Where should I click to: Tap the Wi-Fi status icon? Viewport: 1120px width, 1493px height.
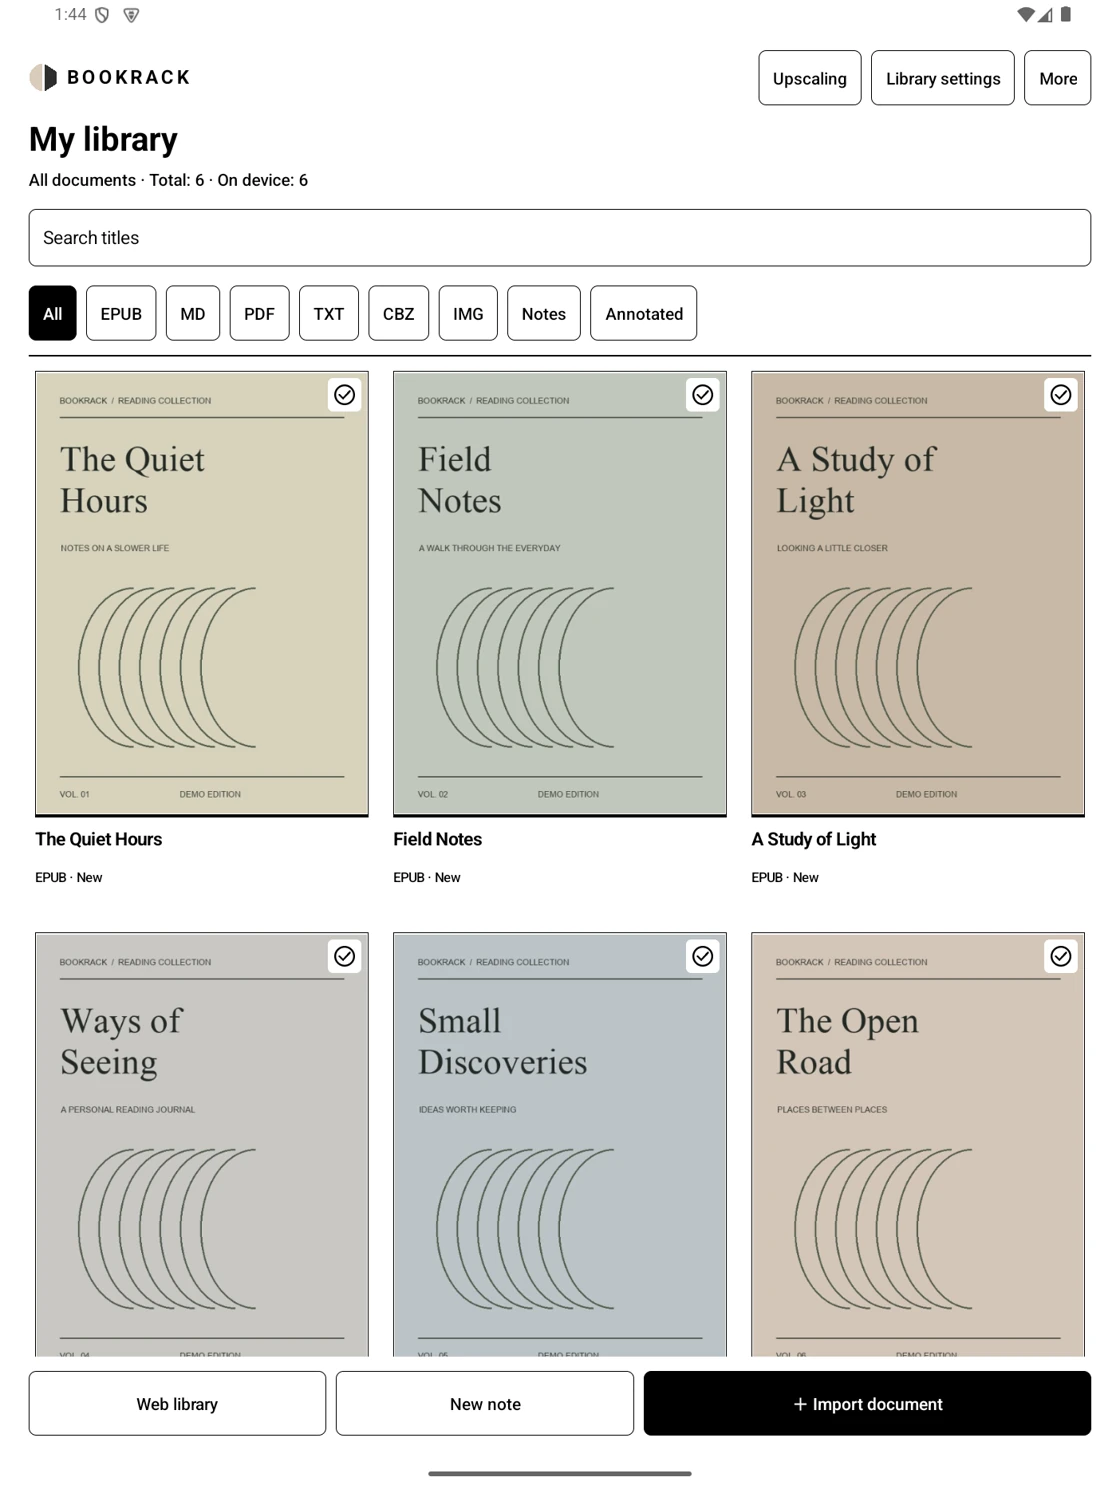(1026, 14)
